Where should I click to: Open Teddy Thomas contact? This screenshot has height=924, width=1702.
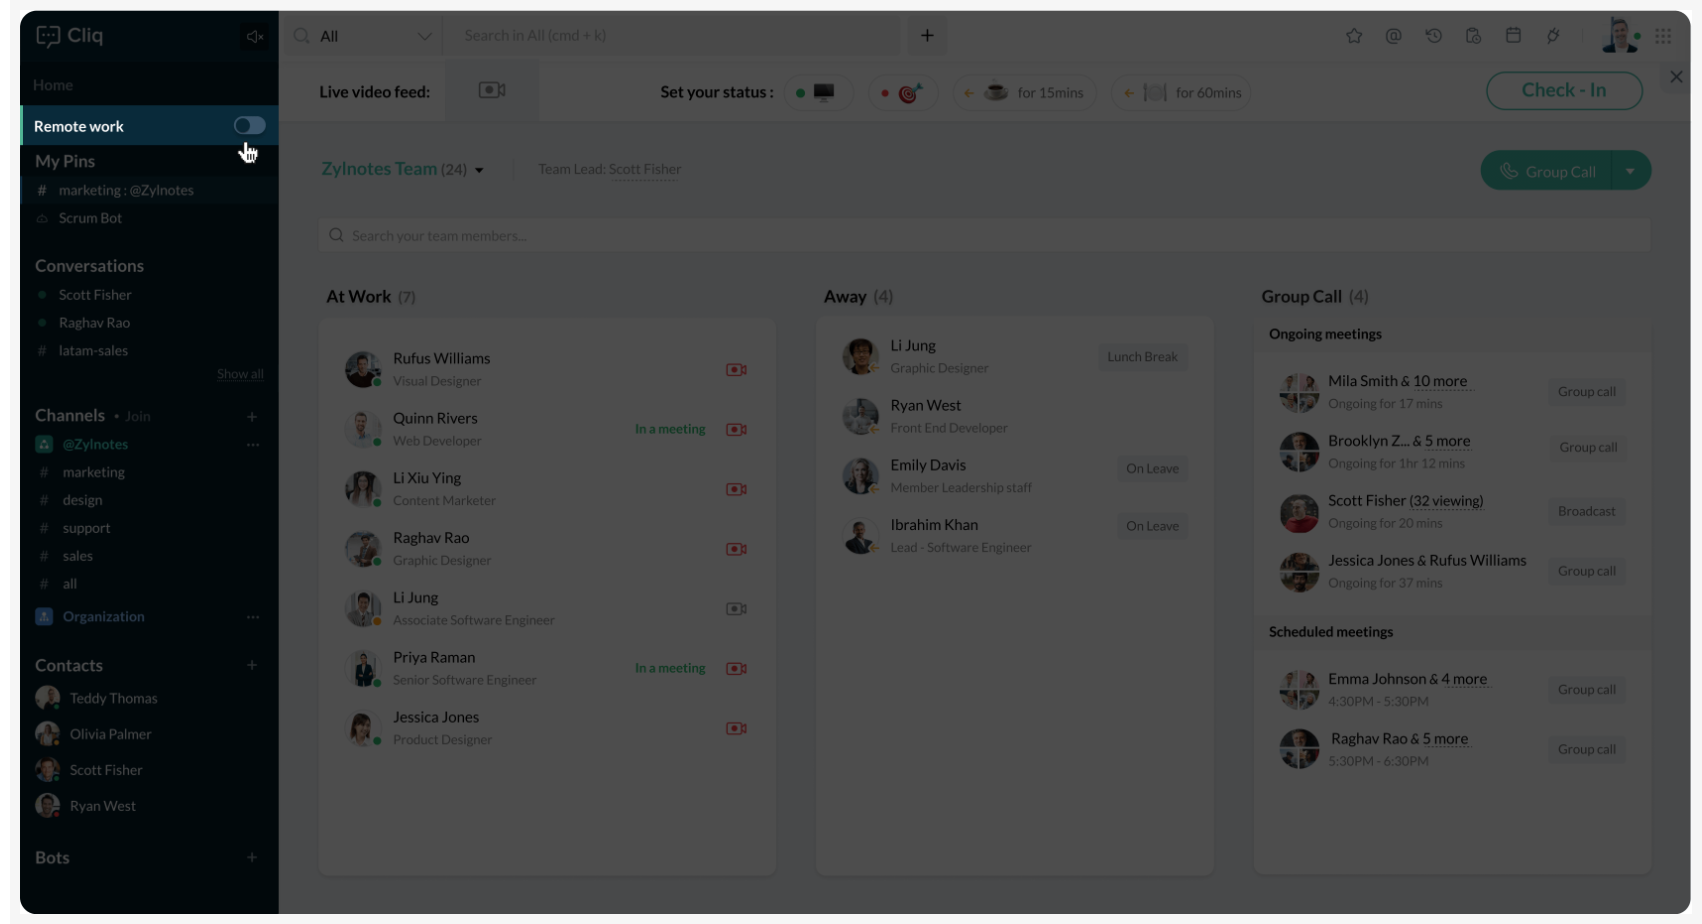pos(113,698)
